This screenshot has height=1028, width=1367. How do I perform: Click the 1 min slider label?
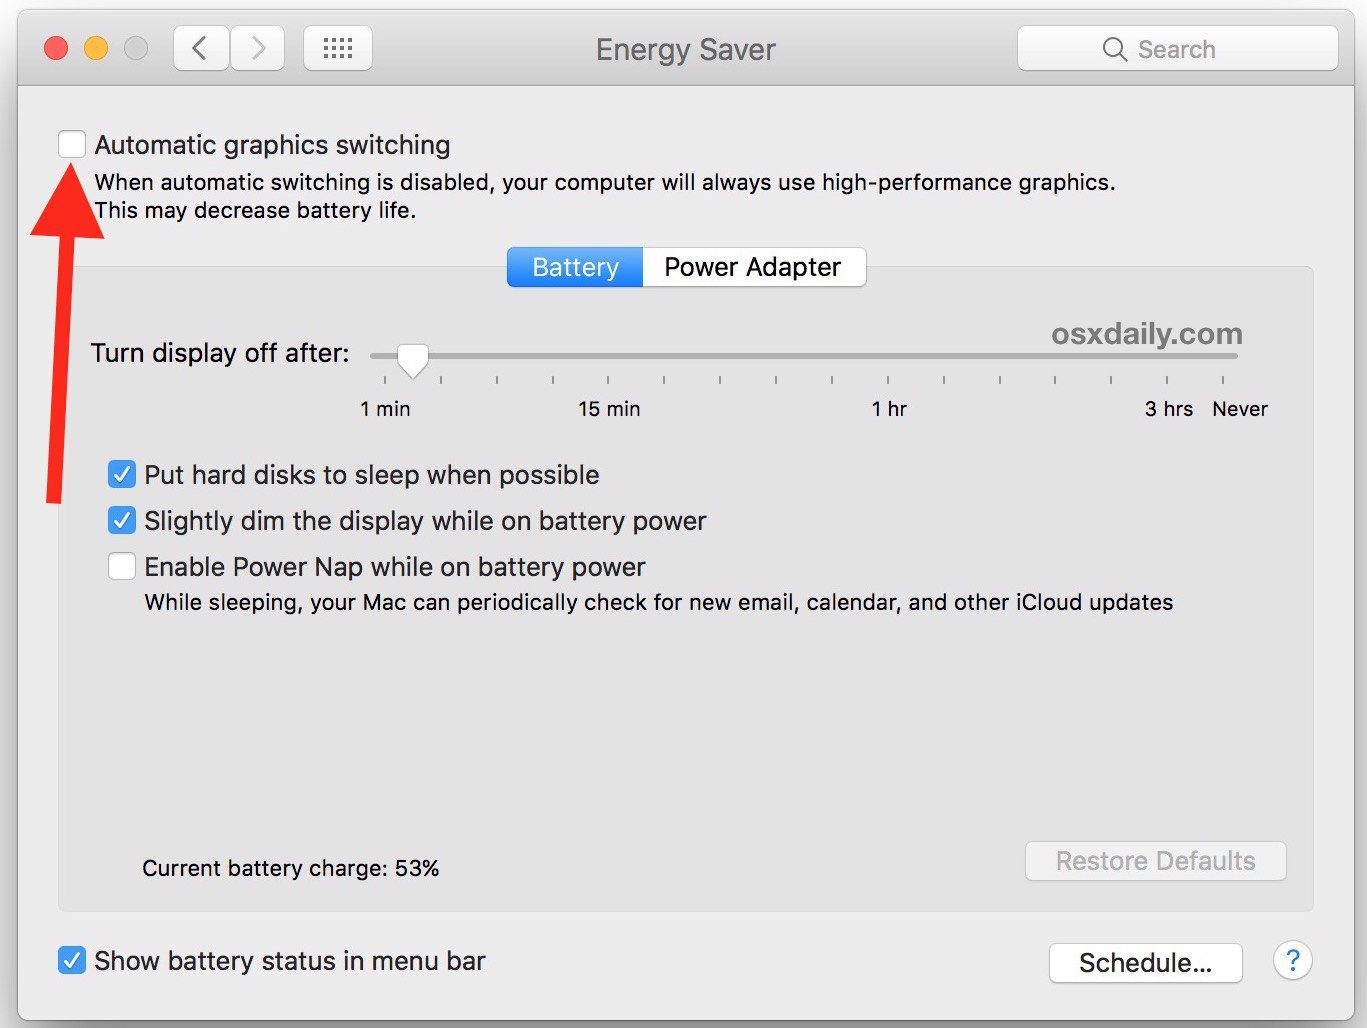click(x=385, y=409)
